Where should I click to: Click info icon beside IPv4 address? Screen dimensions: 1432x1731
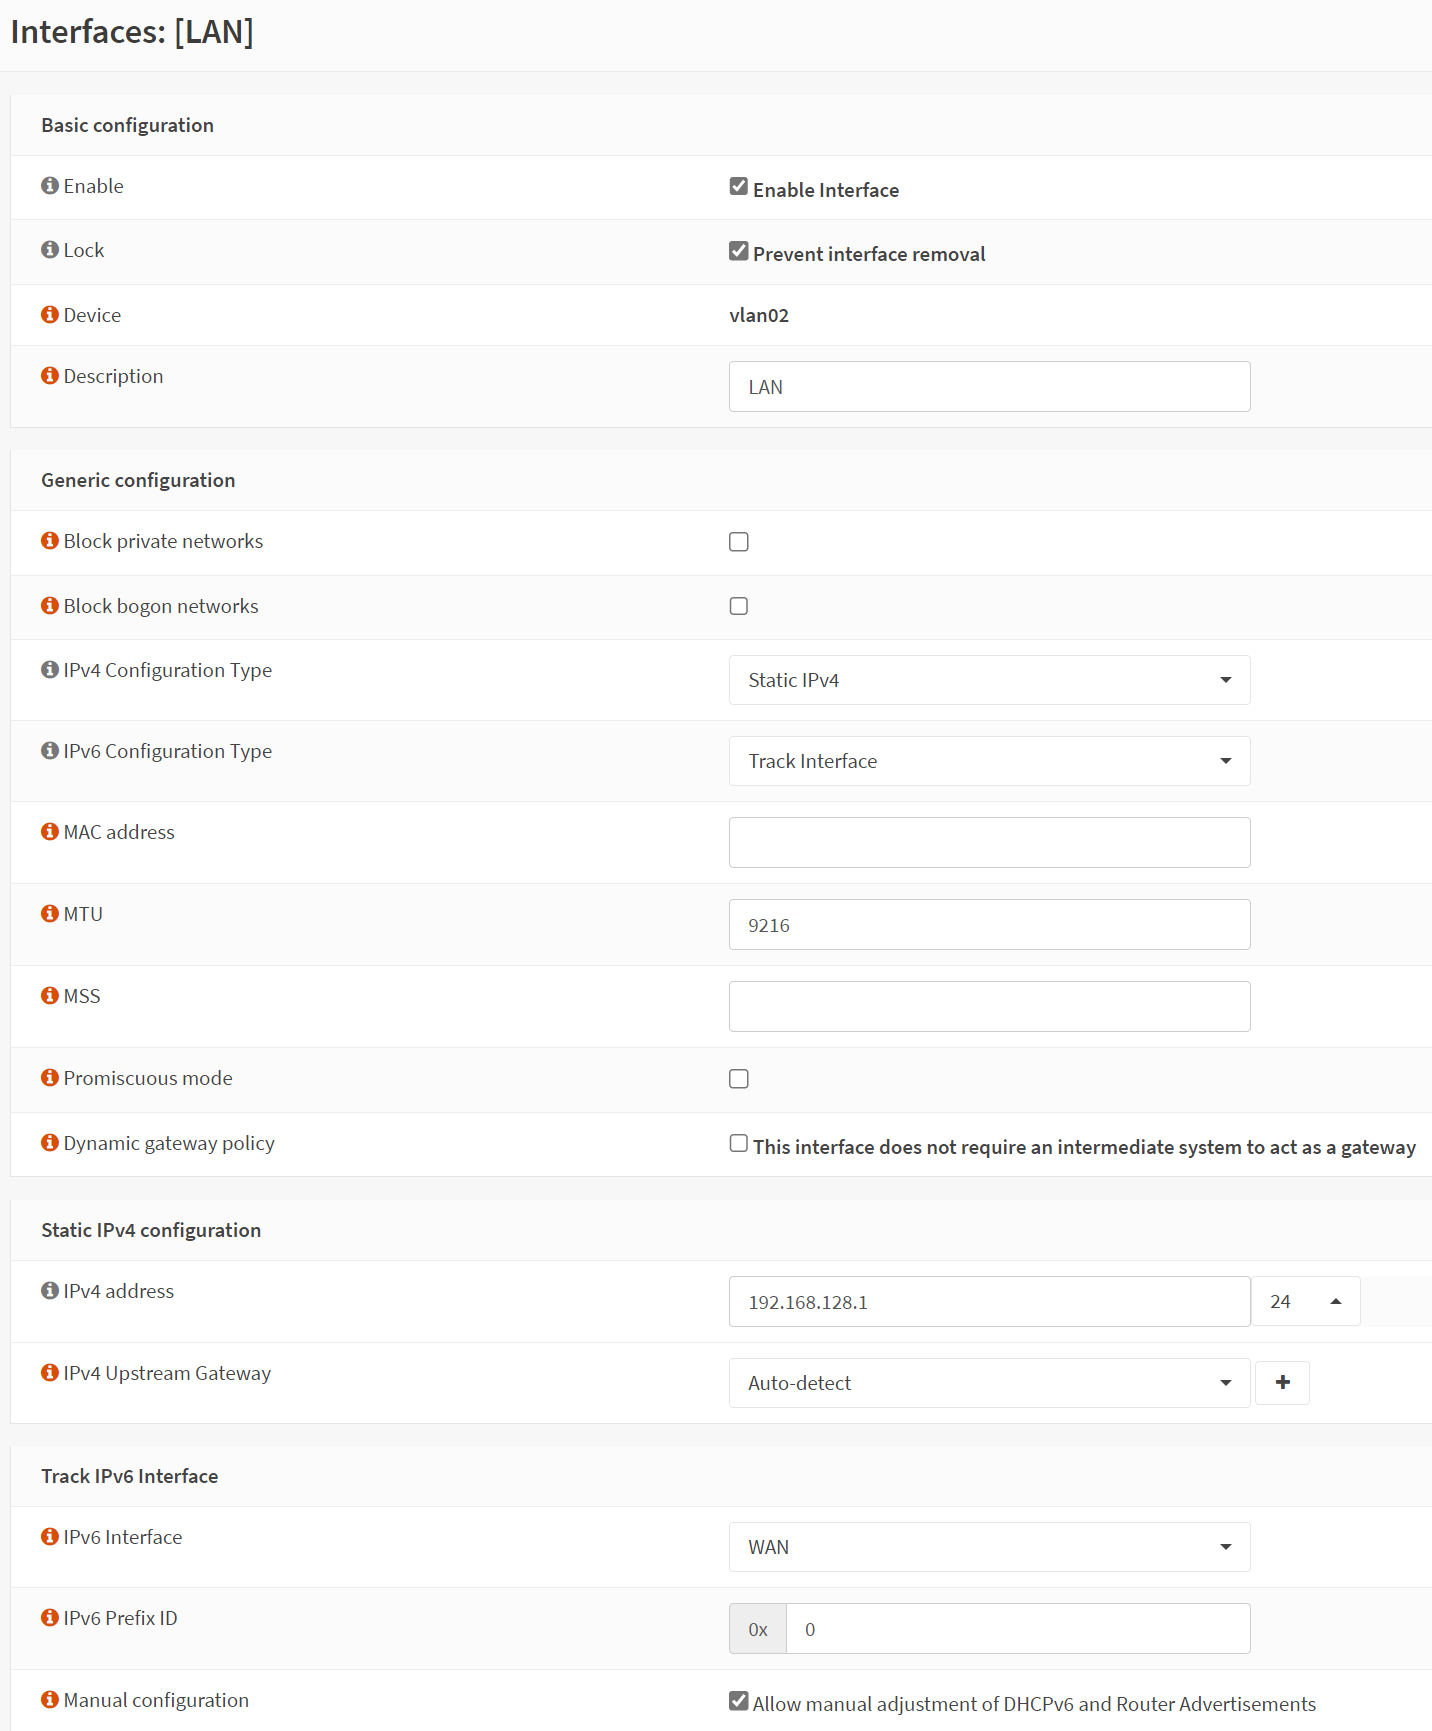click(x=50, y=1291)
